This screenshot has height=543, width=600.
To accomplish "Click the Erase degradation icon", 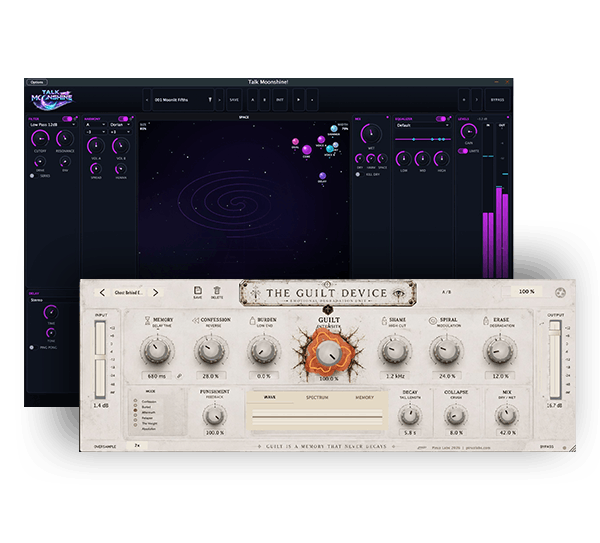I will point(486,320).
